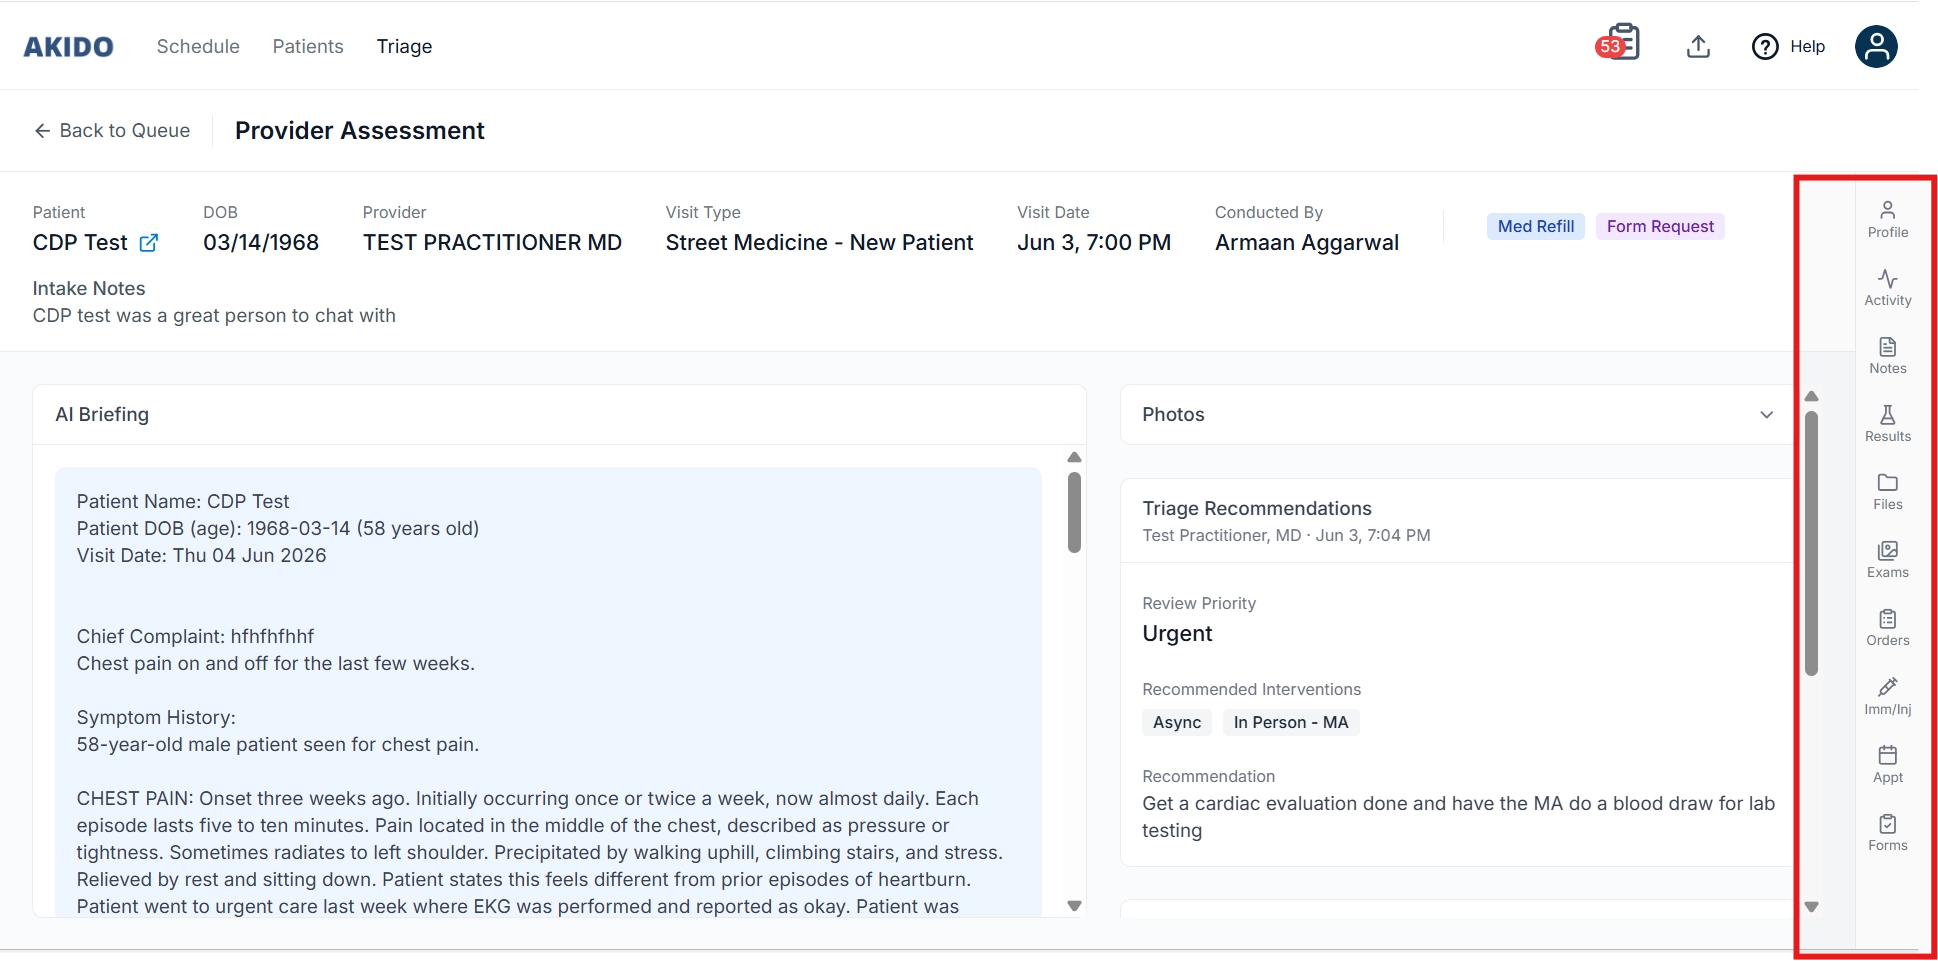
Task: Go to the Patients tab
Action: coord(308,46)
